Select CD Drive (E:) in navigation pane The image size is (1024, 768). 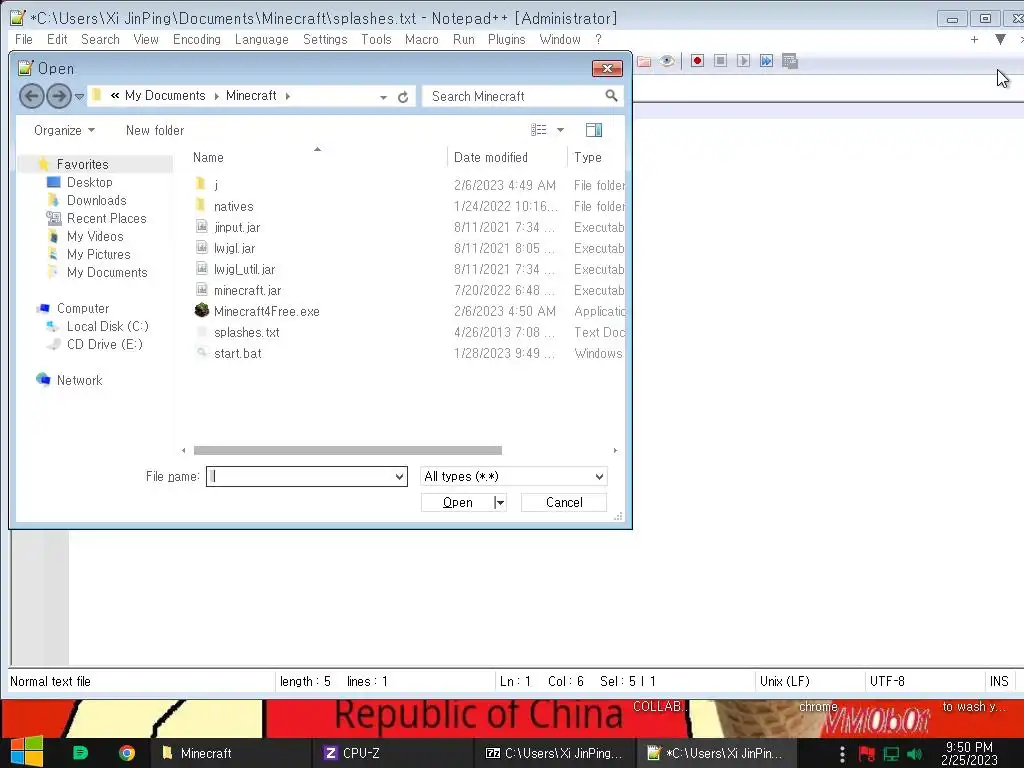click(104, 344)
